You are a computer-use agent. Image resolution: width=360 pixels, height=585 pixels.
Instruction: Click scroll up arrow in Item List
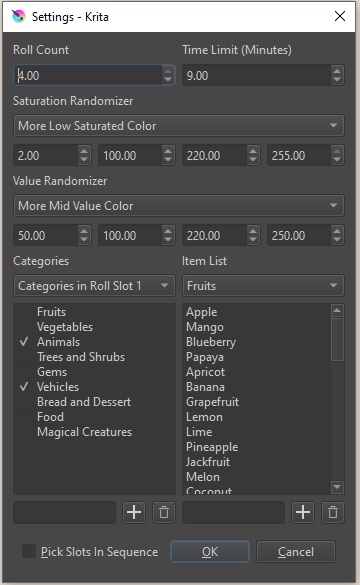(x=337, y=310)
